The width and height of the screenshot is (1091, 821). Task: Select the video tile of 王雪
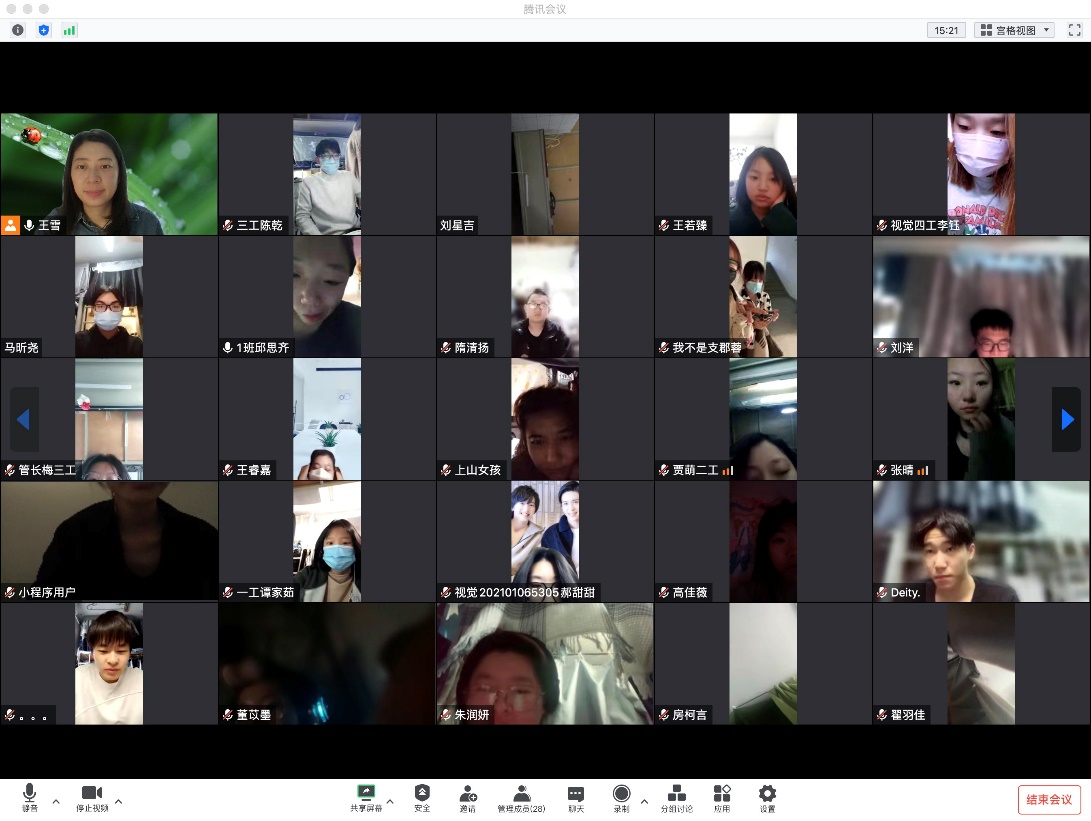click(109, 174)
